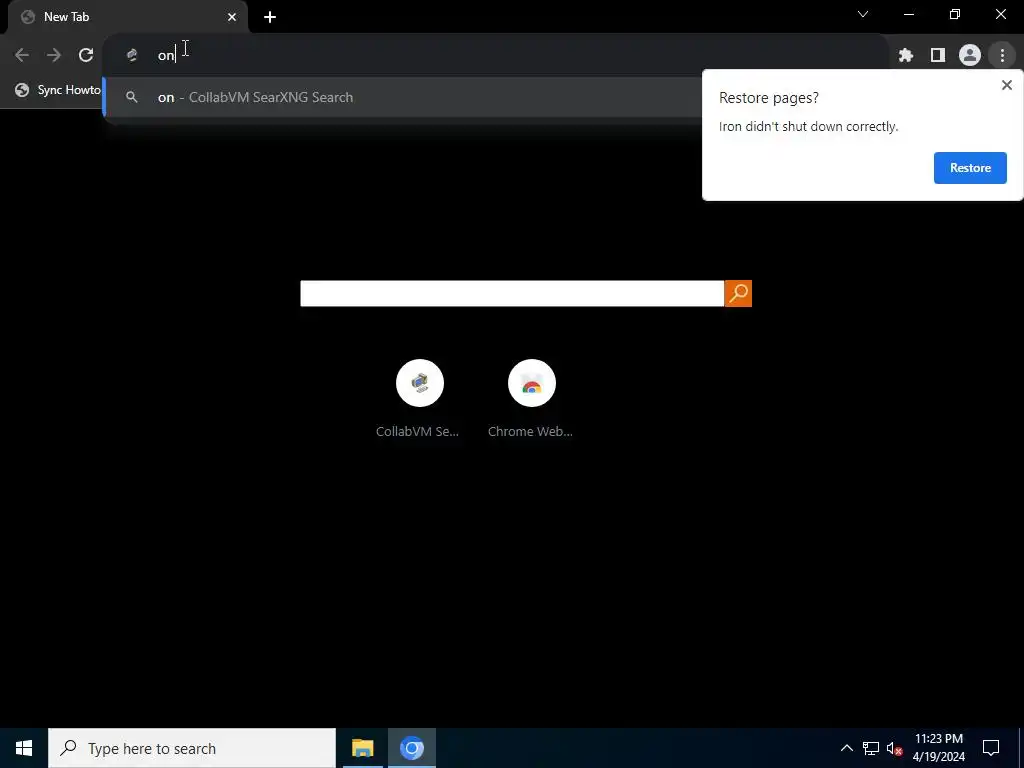The width and height of the screenshot is (1024, 768).
Task: Open the notification center icon
Action: (991, 748)
